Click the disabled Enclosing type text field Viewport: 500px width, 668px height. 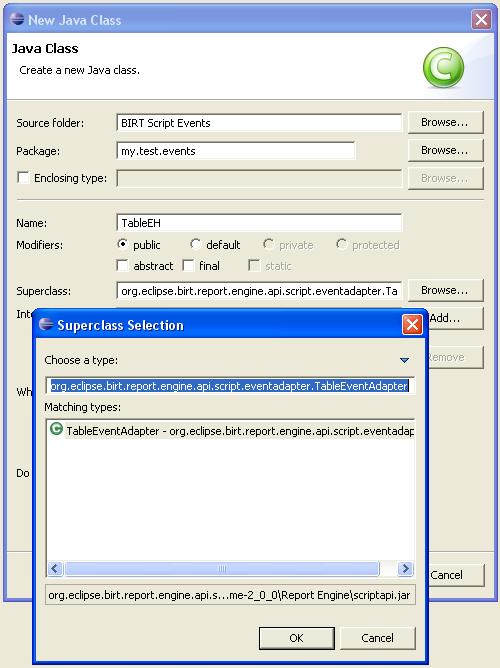point(259,178)
